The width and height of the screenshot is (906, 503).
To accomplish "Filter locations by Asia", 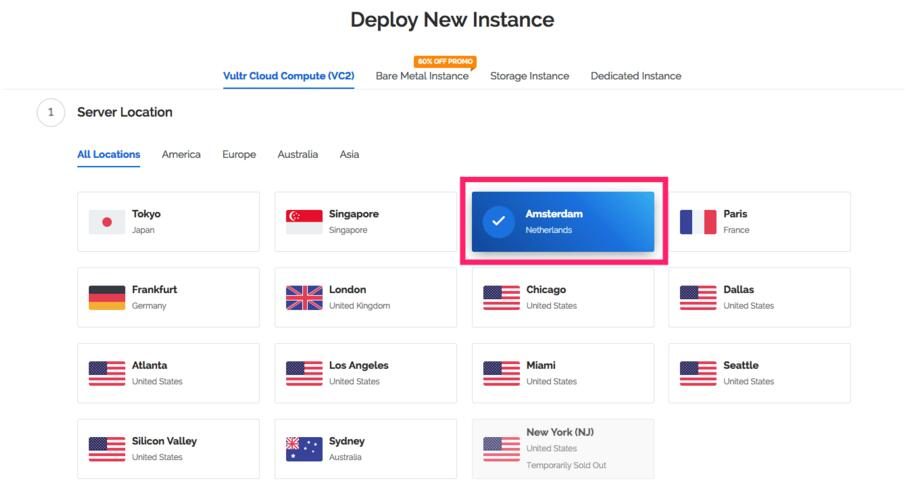I will pyautogui.click(x=349, y=155).
